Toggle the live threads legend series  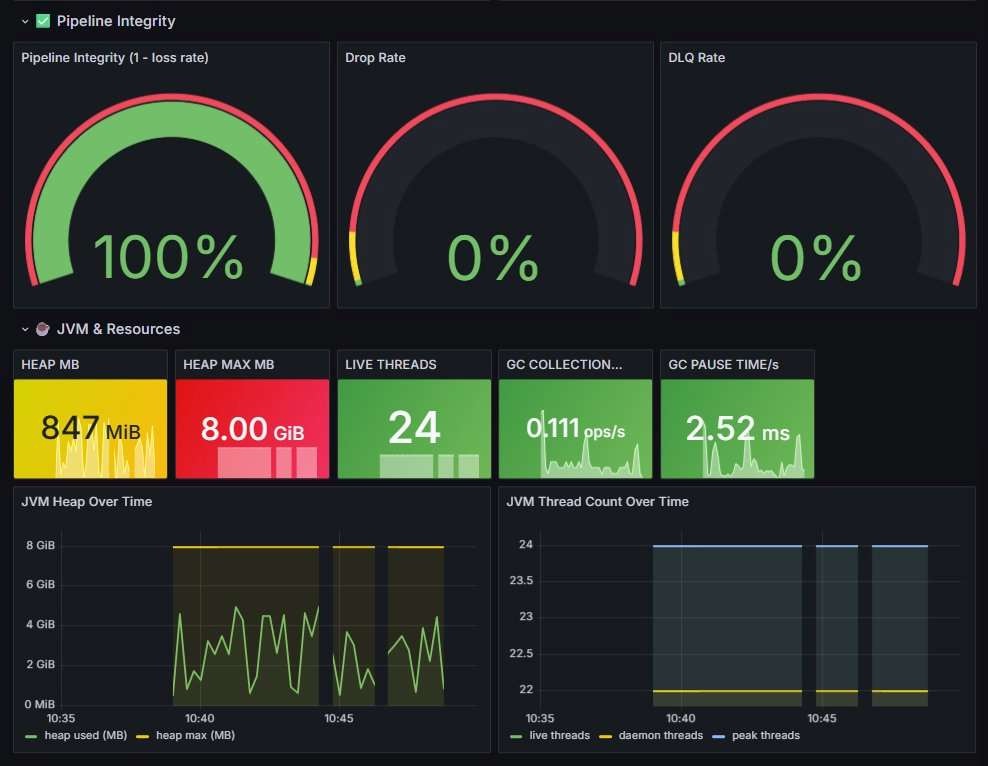pos(560,735)
